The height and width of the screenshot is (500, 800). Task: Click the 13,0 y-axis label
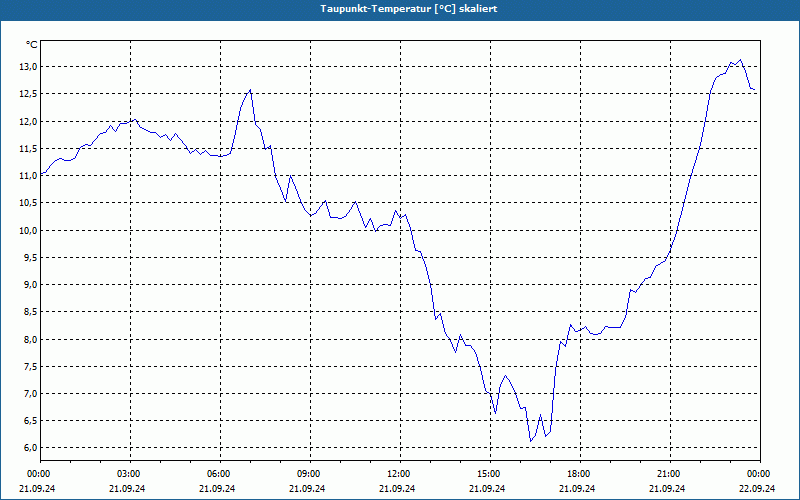[x=28, y=67]
